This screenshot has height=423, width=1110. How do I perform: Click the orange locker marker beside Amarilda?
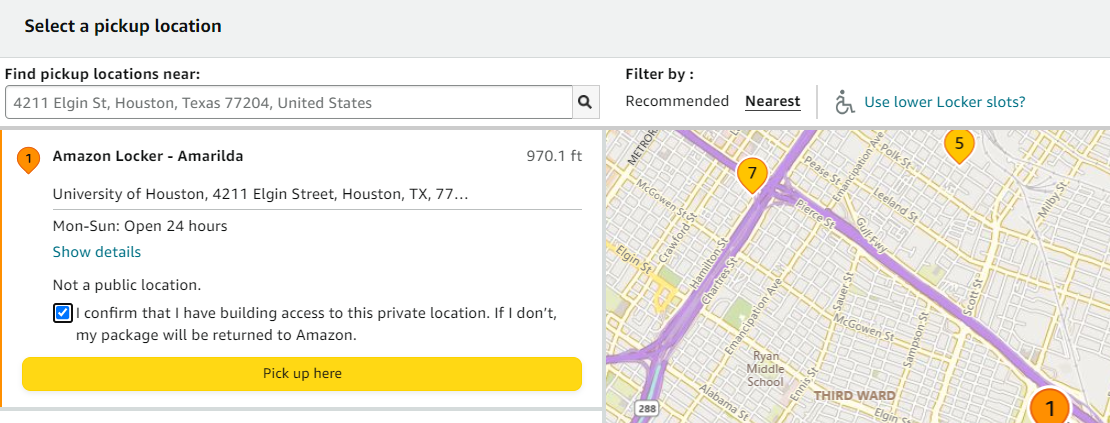coord(29,158)
